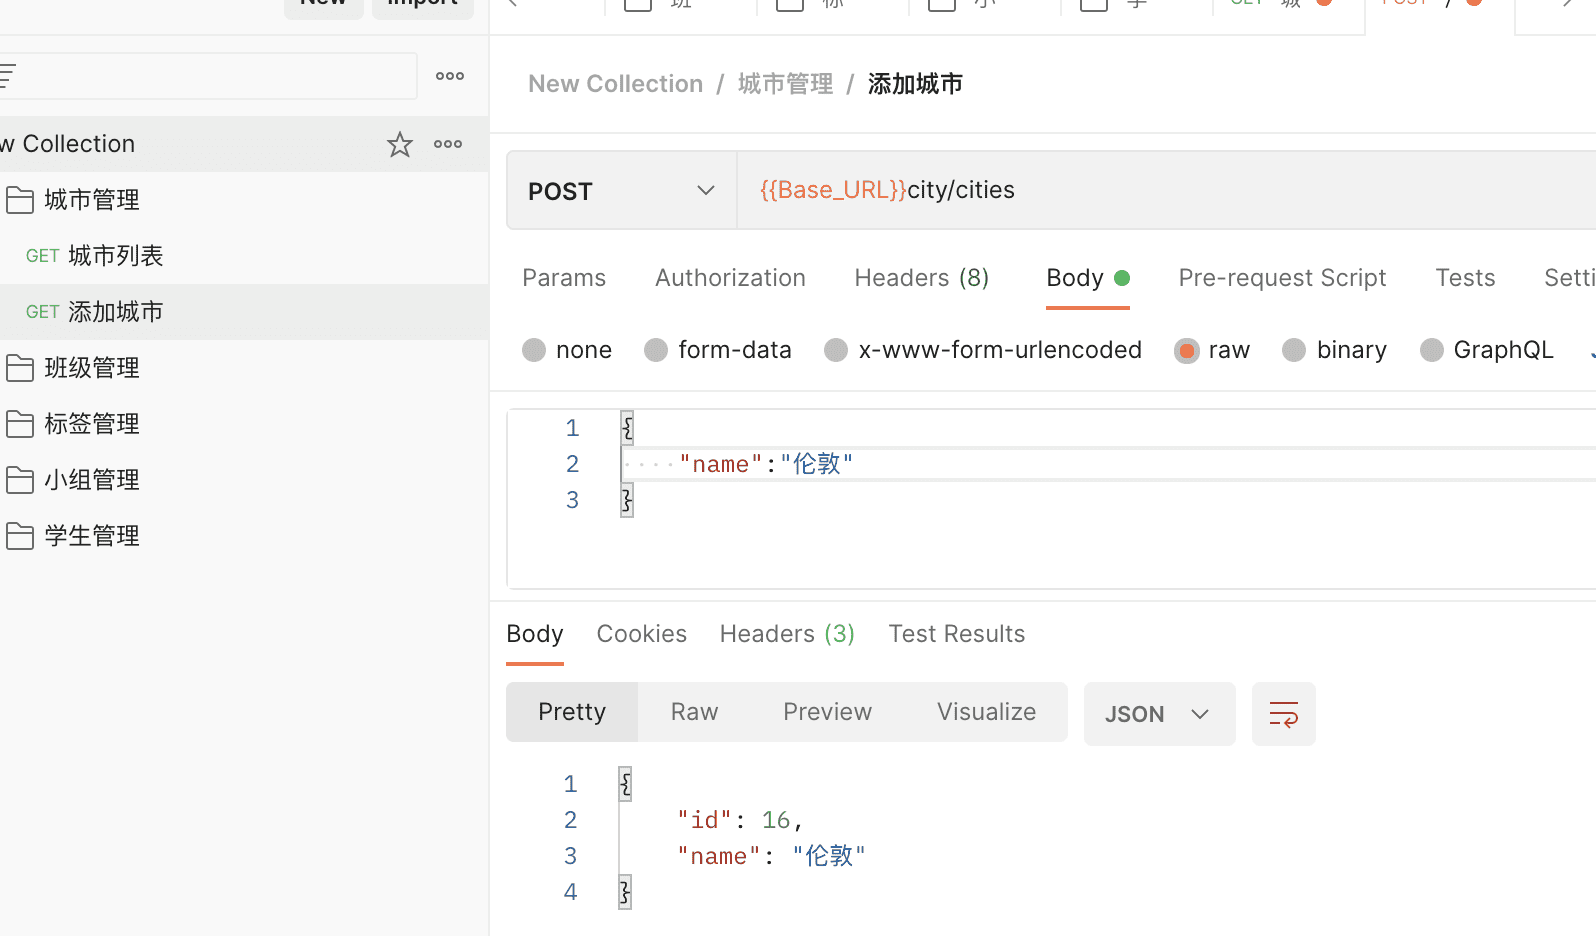Open the Pre-request Script tab
This screenshot has width=1596, height=936.
click(x=1282, y=278)
